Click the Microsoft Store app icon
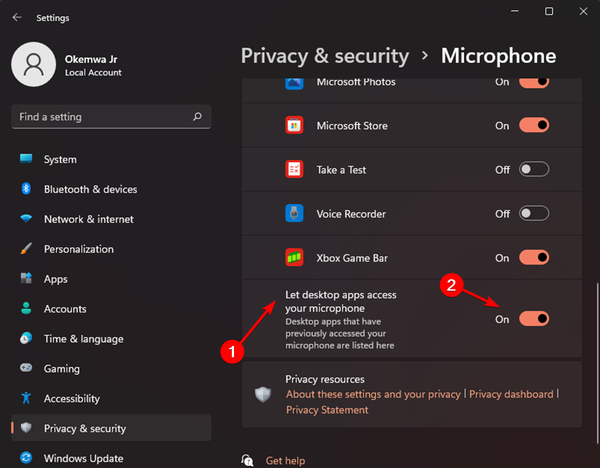The height and width of the screenshot is (468, 600). (x=294, y=126)
